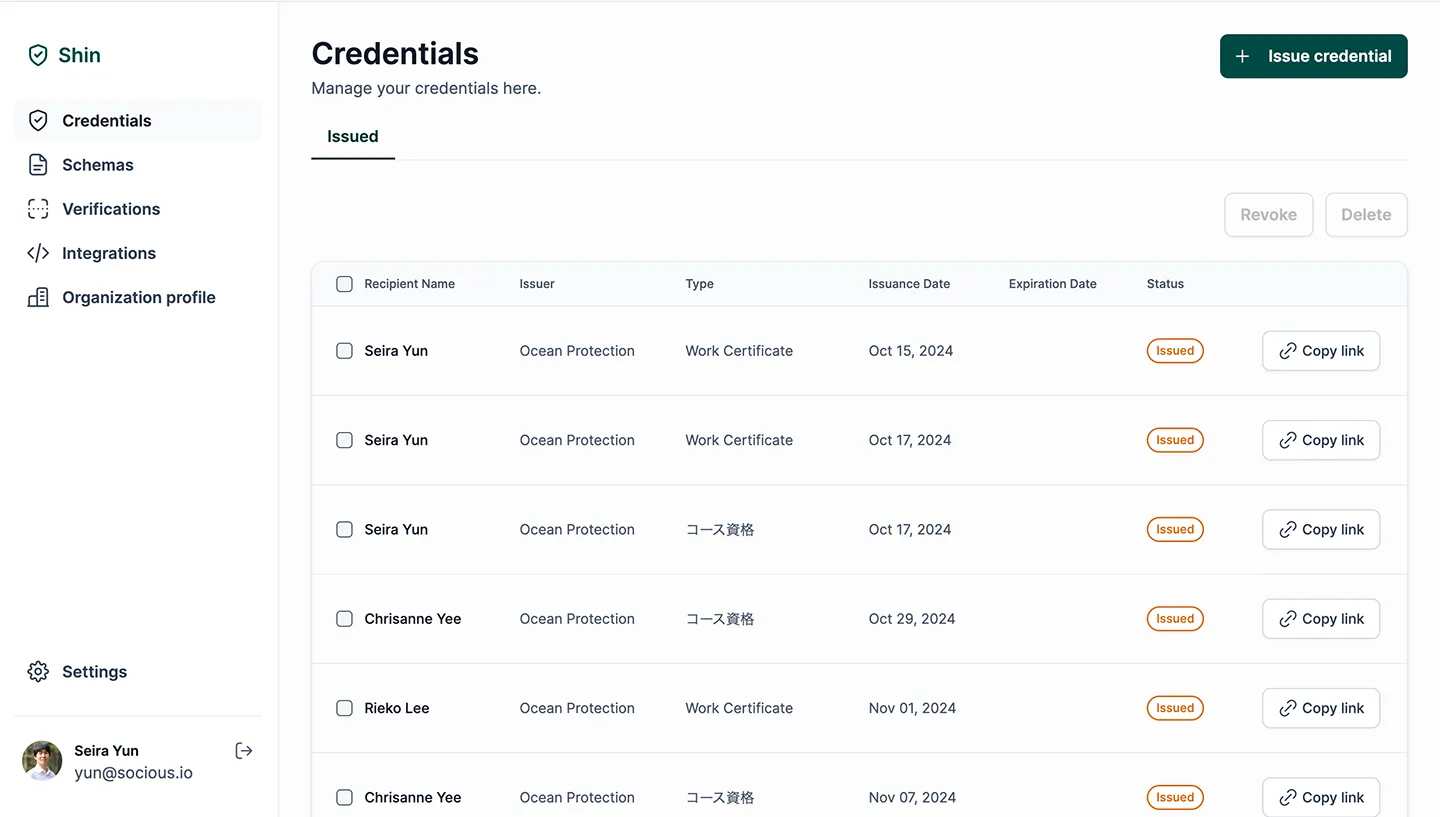Screen dimensions: 1440x817
Task: Select the checkbox for the first Seira Yun row
Action: pyautogui.click(x=344, y=351)
